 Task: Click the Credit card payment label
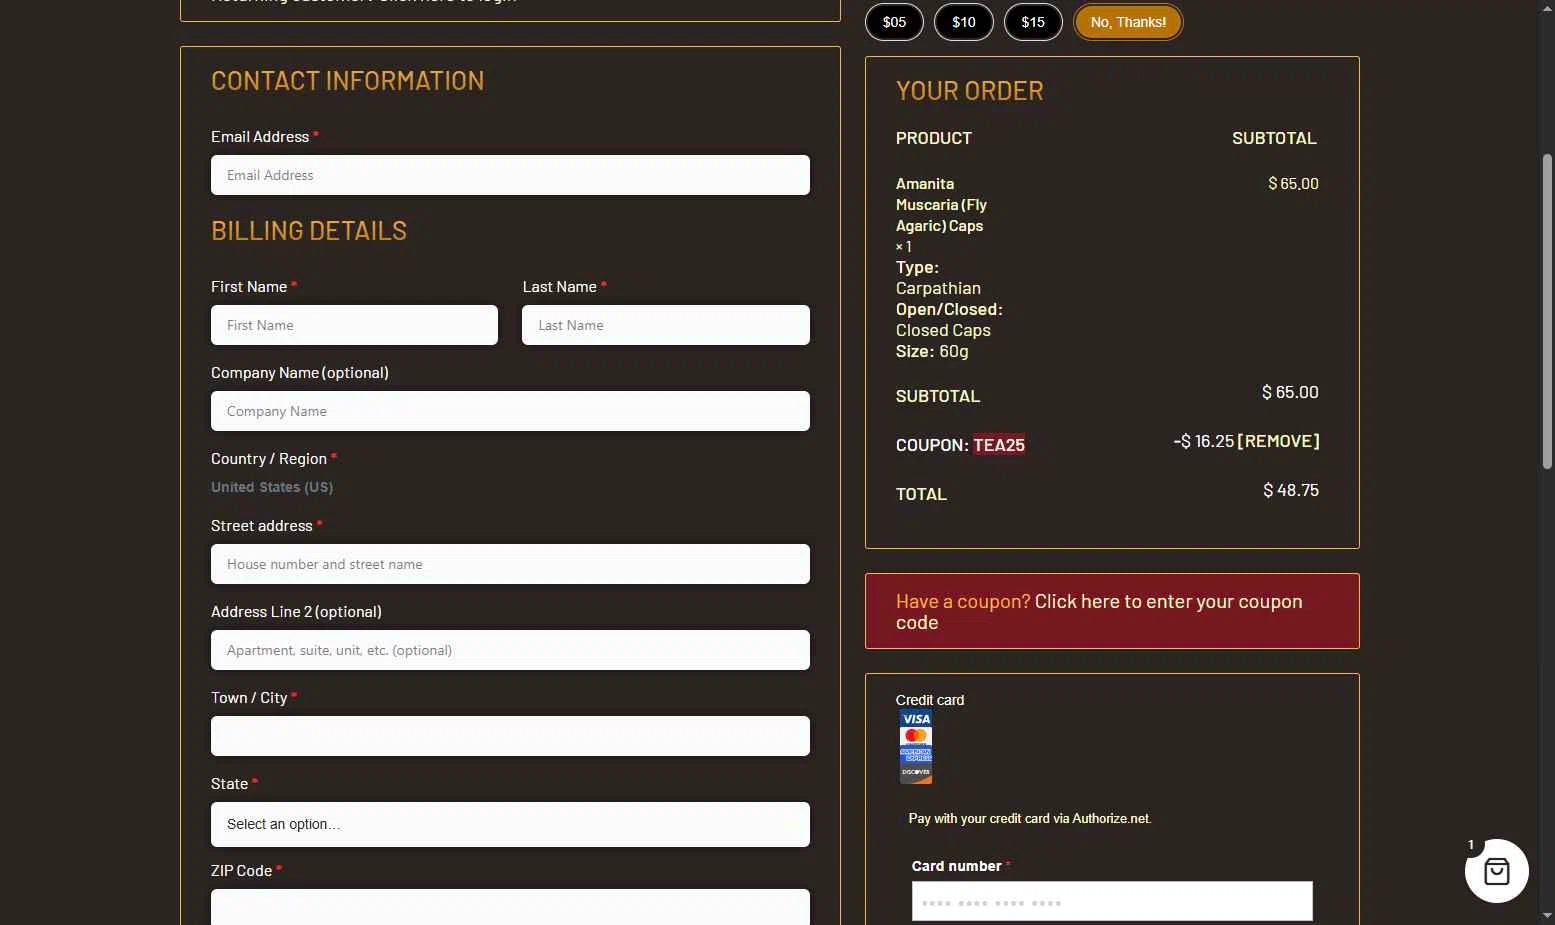(930, 700)
